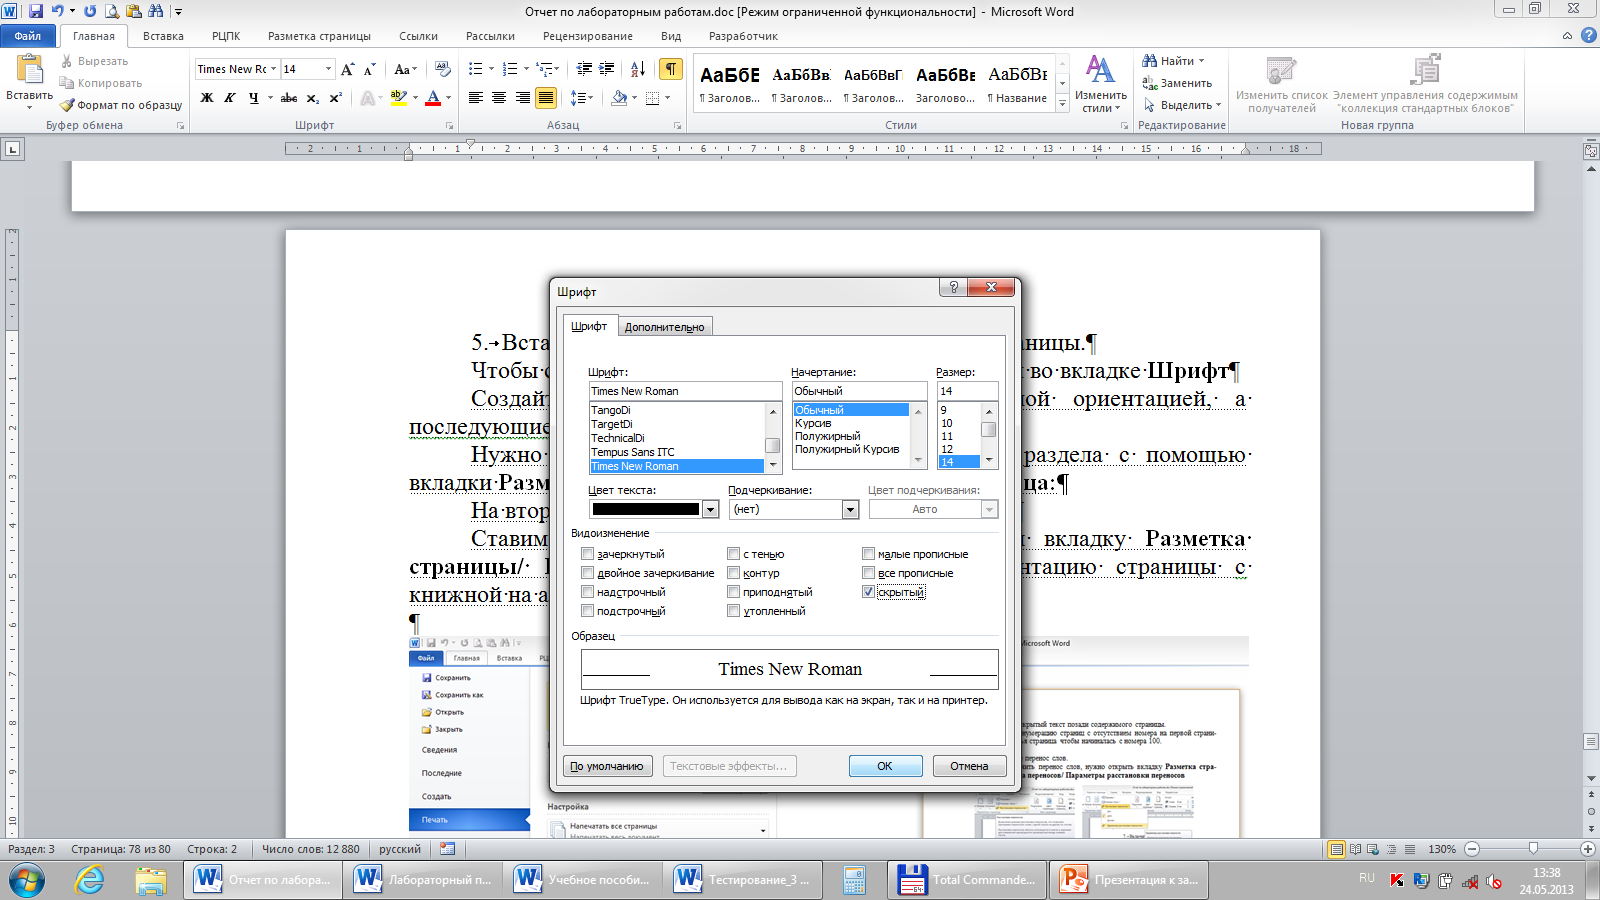Select Полужирный font style
The image size is (1600, 900).
[828, 436]
